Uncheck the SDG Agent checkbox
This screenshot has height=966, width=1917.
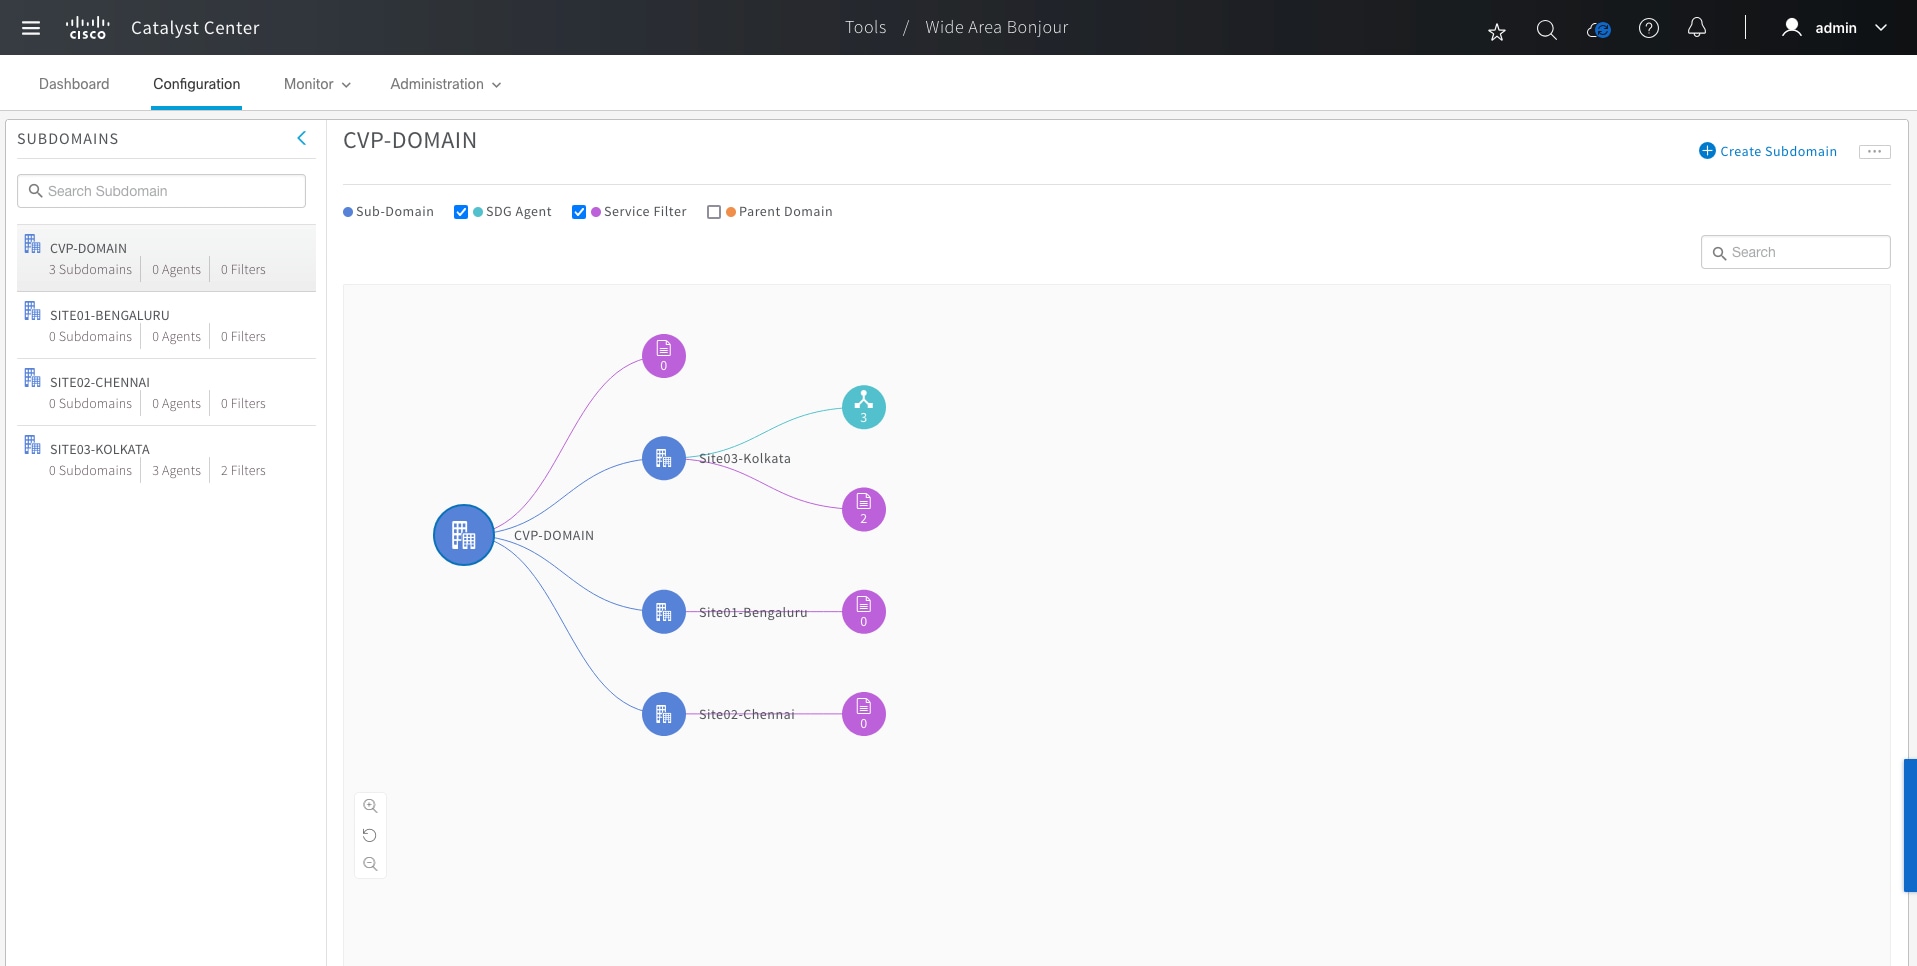(461, 212)
